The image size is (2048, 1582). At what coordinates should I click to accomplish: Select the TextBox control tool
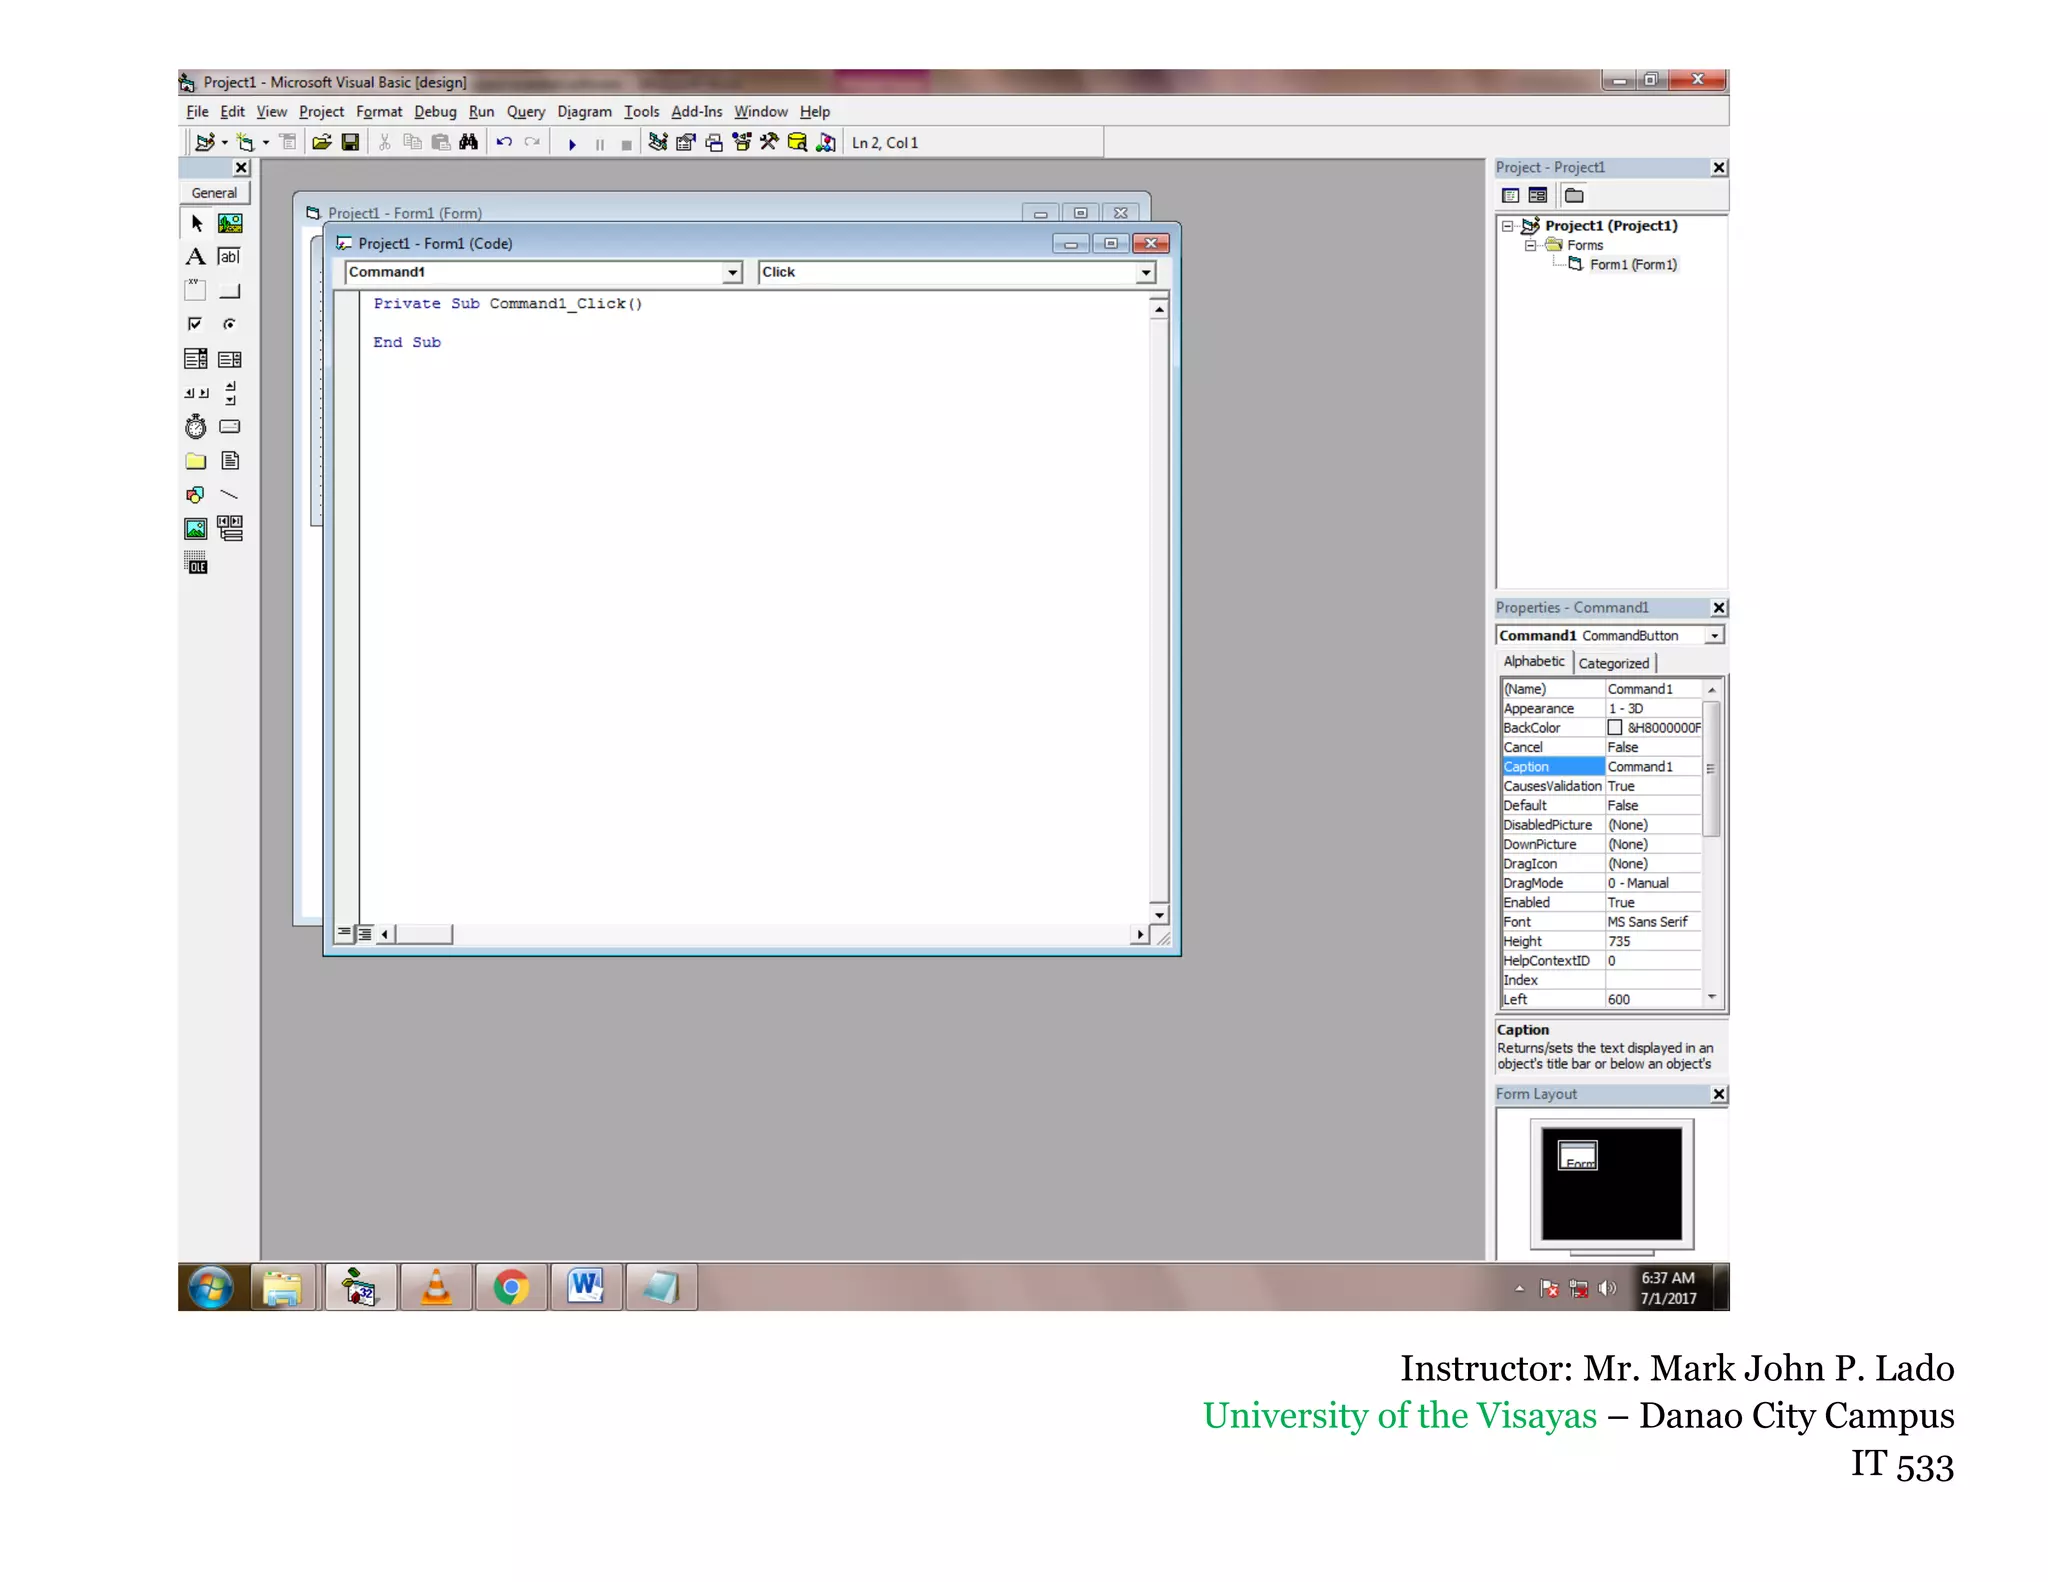[230, 257]
